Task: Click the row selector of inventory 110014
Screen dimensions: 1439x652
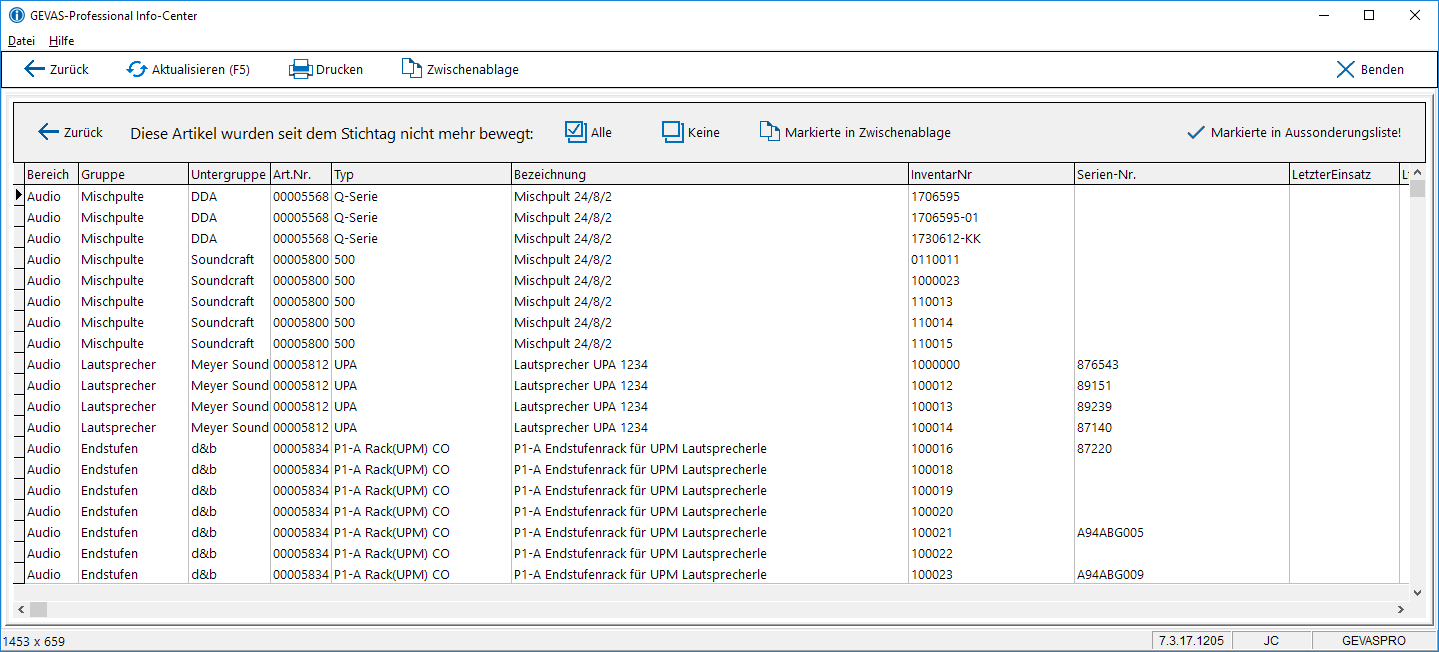Action: pos(18,323)
